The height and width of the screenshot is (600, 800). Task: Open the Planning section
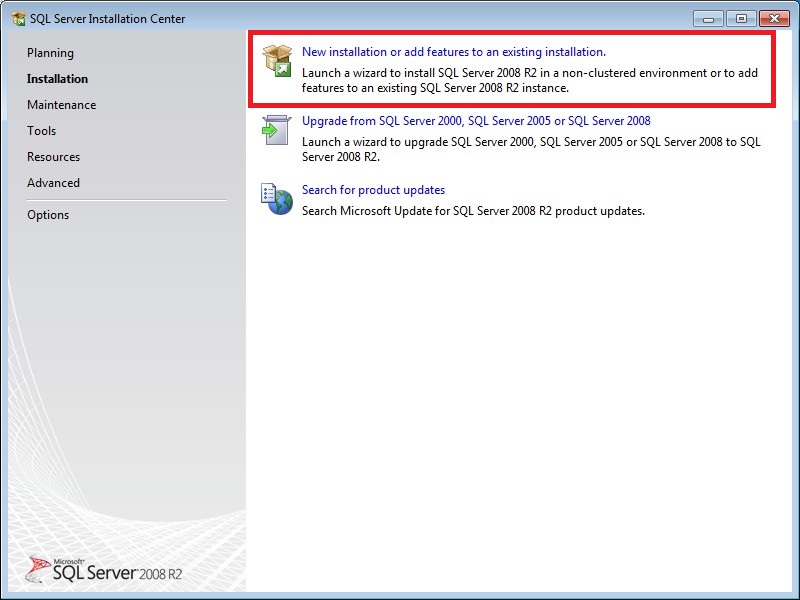(50, 53)
